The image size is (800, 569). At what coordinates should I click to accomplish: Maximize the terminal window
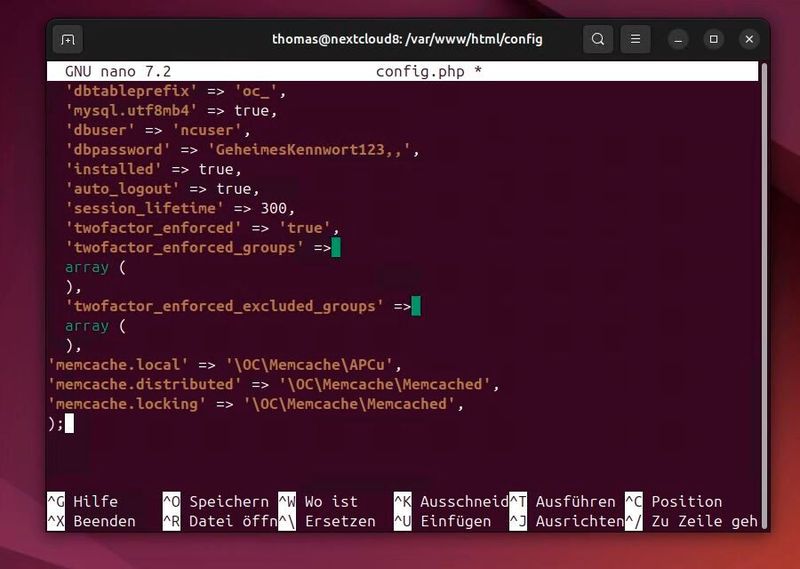(x=714, y=39)
